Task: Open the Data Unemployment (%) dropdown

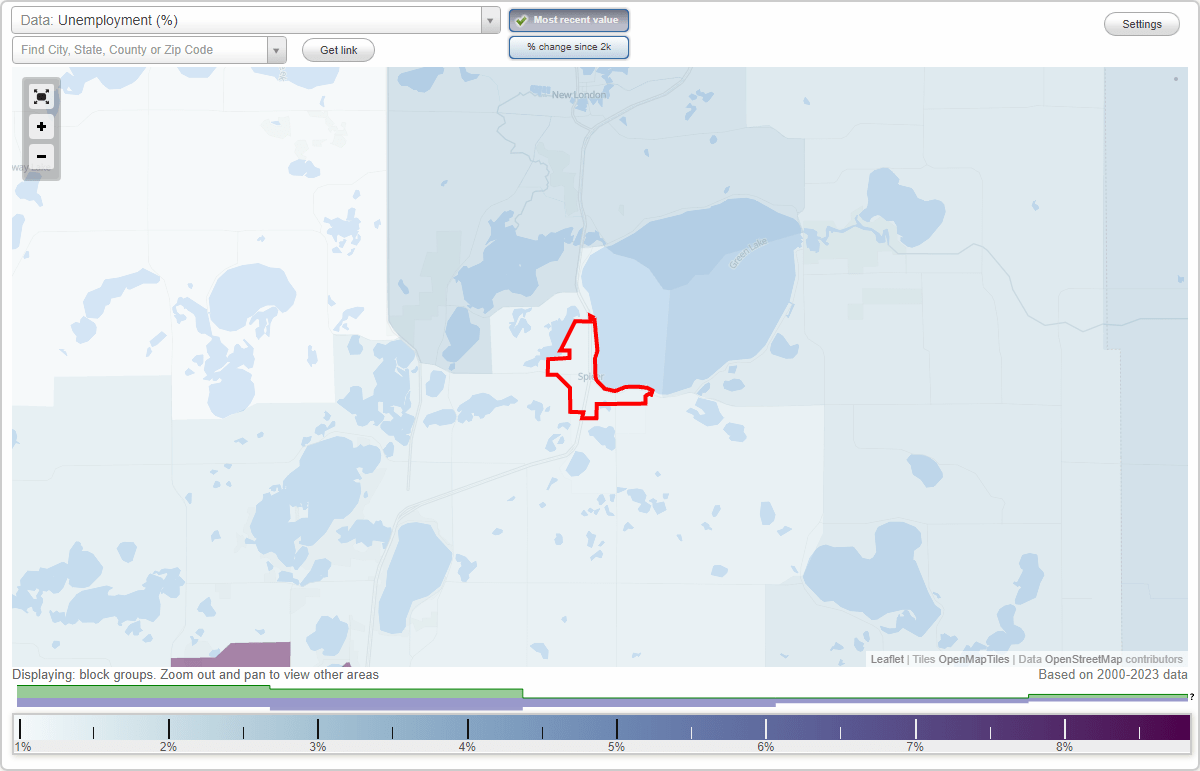Action: point(255,20)
